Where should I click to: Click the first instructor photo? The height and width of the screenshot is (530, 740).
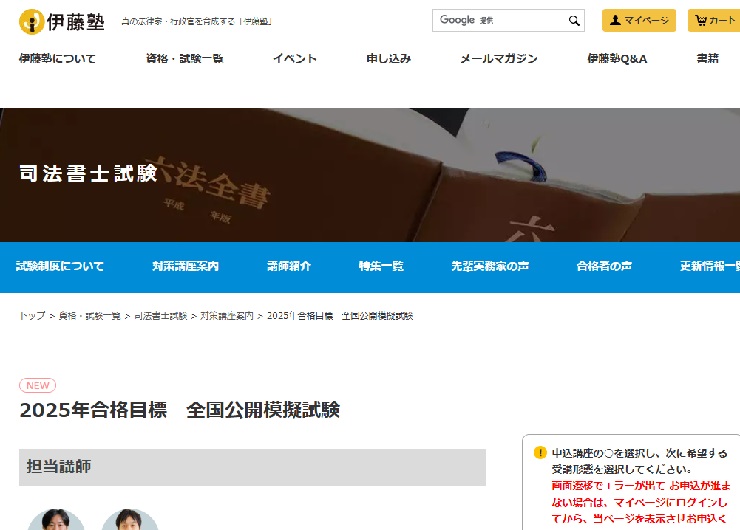(x=56, y=519)
